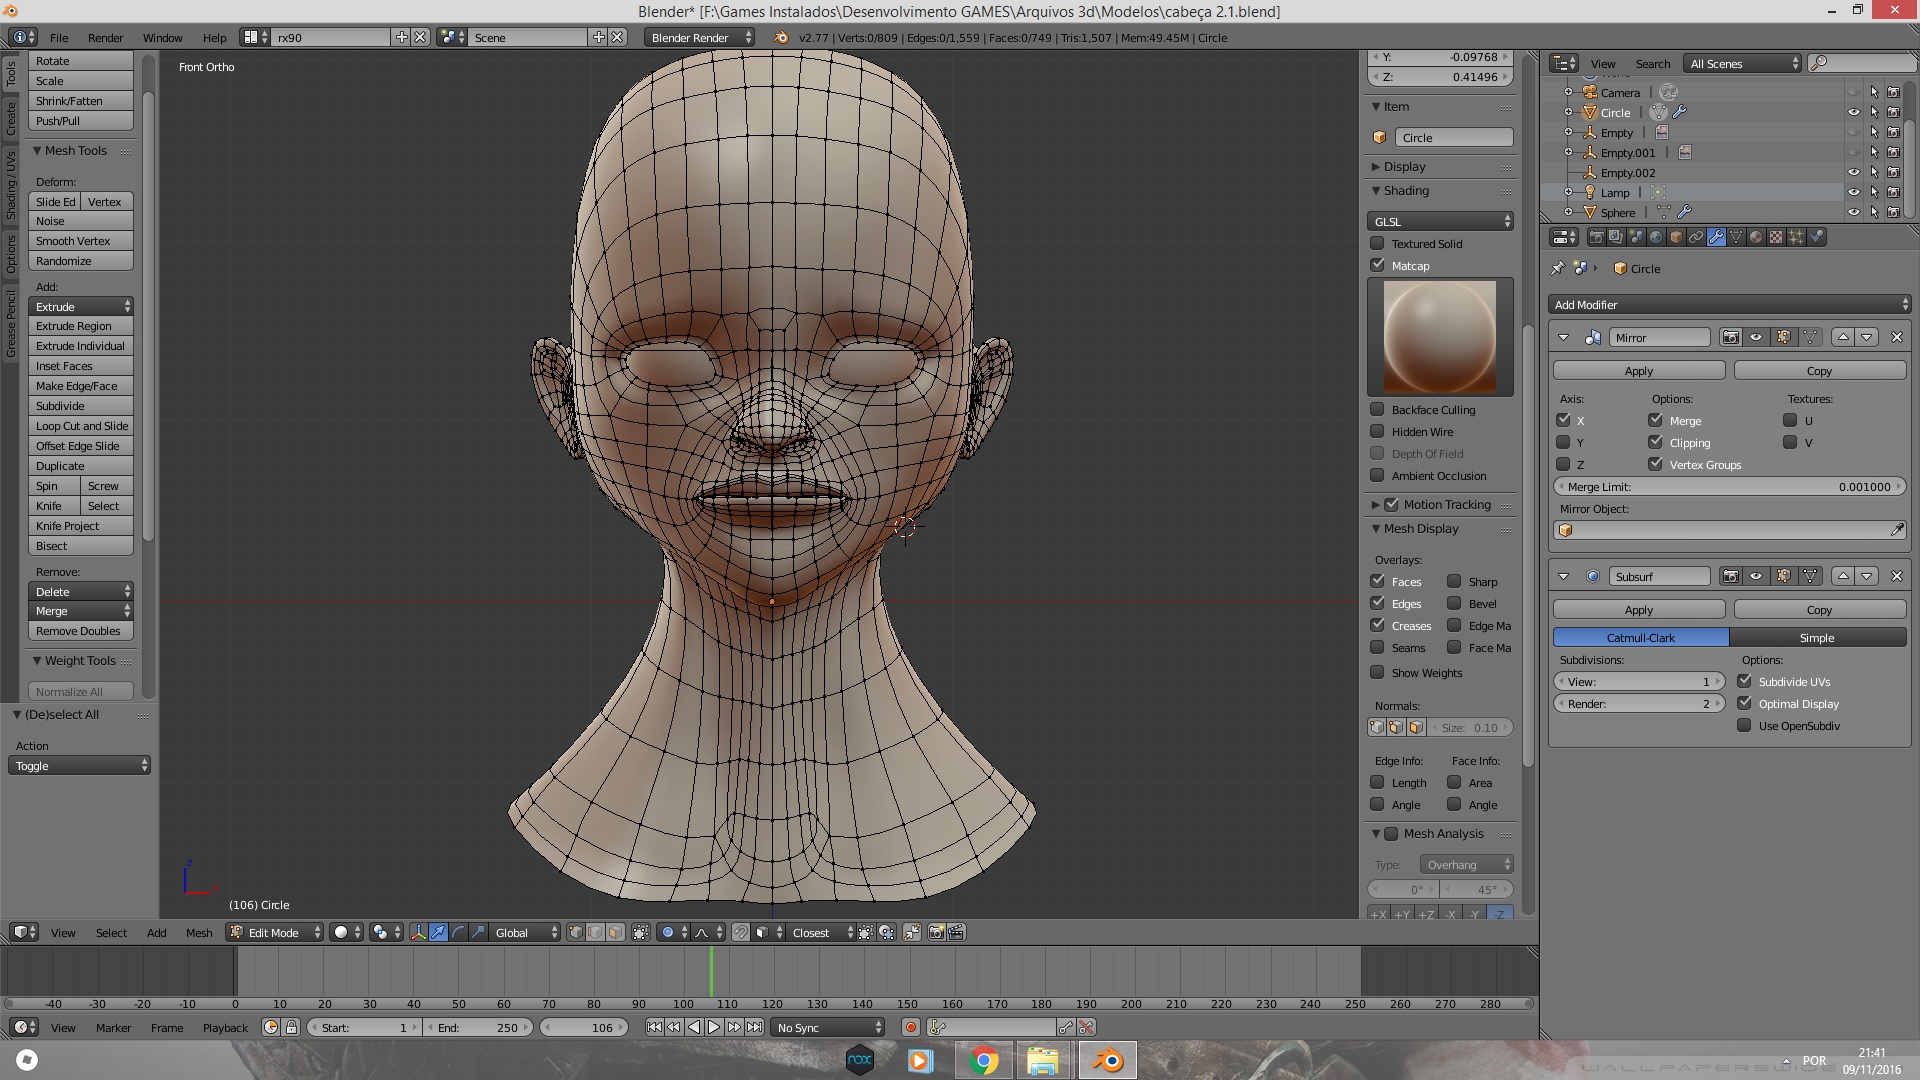Screen dimensions: 1920x1080
Task: Open the Render properties tab (camera icon)
Action: (x=1596, y=237)
